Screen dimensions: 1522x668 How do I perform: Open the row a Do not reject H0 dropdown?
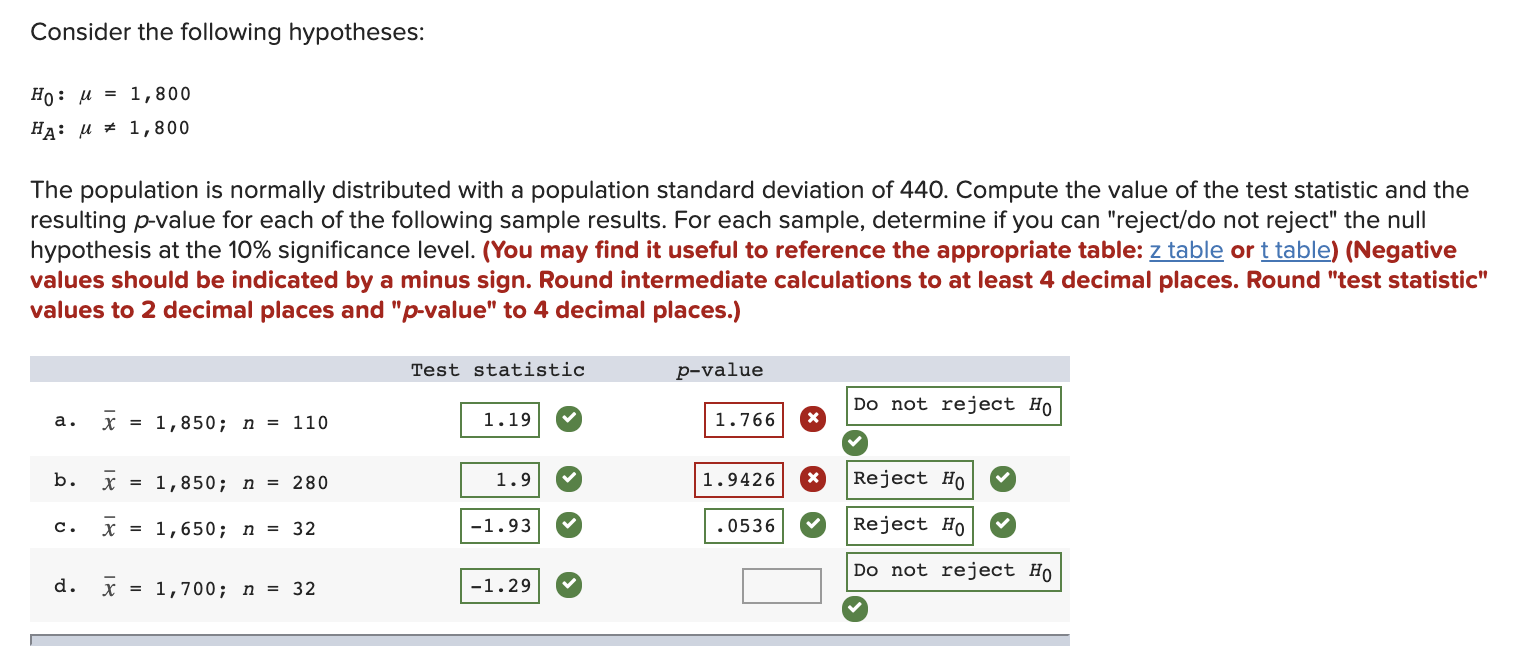click(953, 406)
